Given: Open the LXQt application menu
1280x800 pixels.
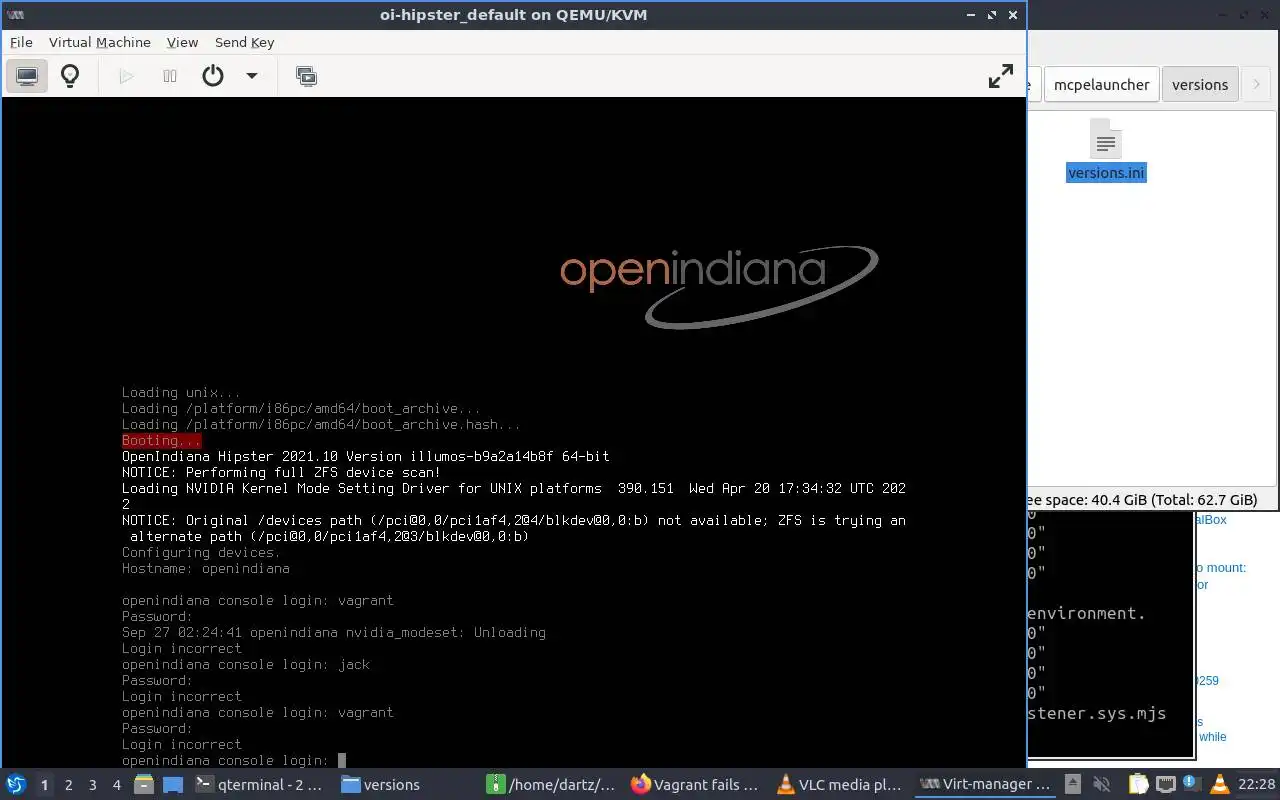Looking at the screenshot, I should [x=16, y=785].
